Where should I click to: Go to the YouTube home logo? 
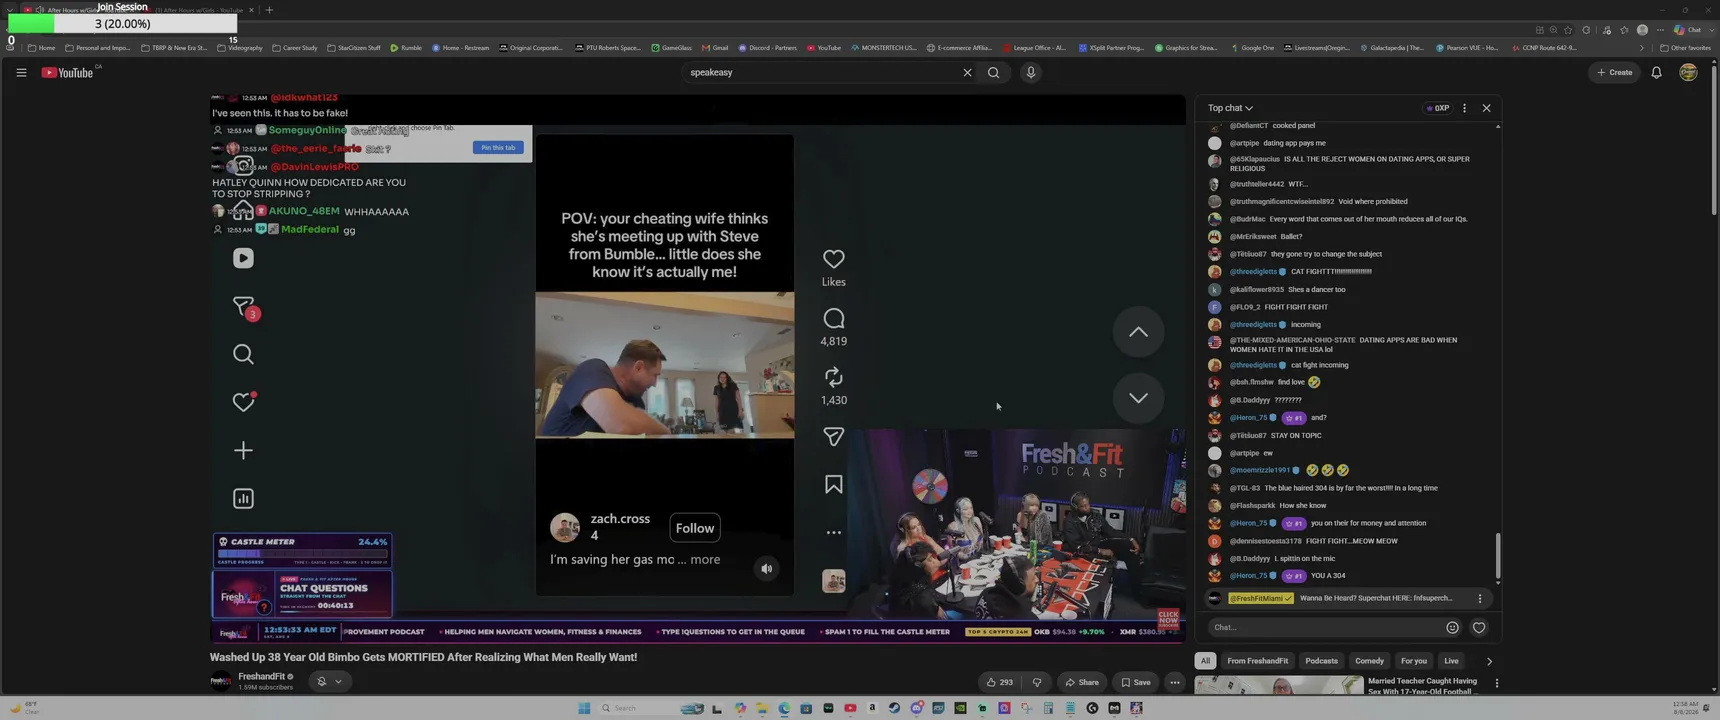67,72
